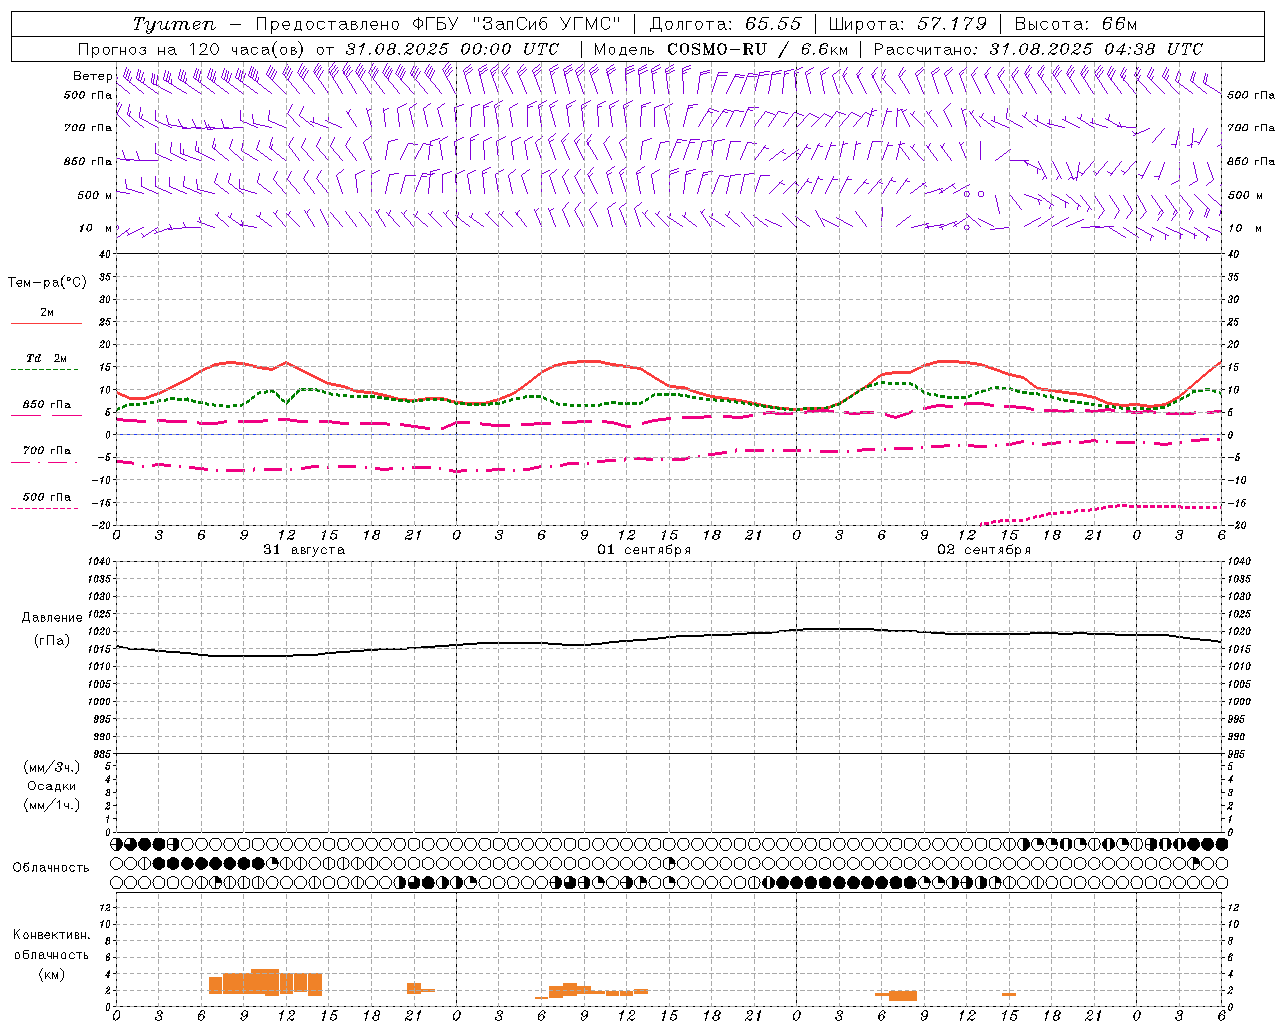This screenshot has height=1024, width=1280.
Task: Click the "02 сентября" date label
Action: point(983,550)
